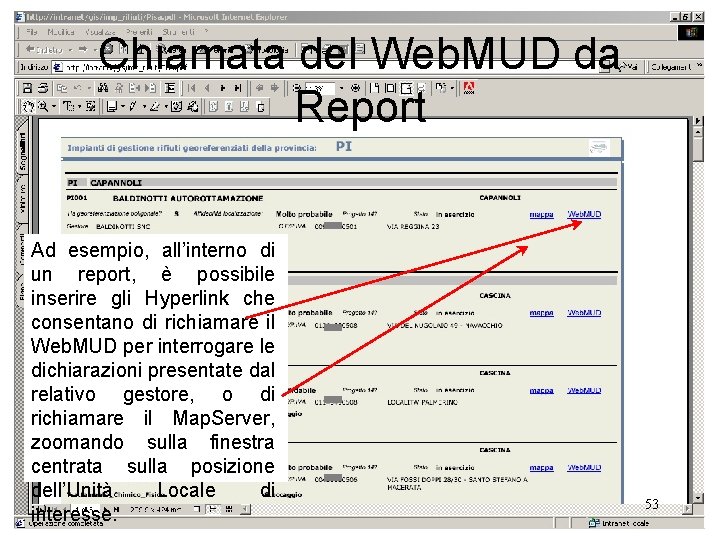Image resolution: width=720 pixels, height=540 pixels.
Task: Click the Indirizzo address bar field
Action: pyautogui.click(x=331, y=67)
